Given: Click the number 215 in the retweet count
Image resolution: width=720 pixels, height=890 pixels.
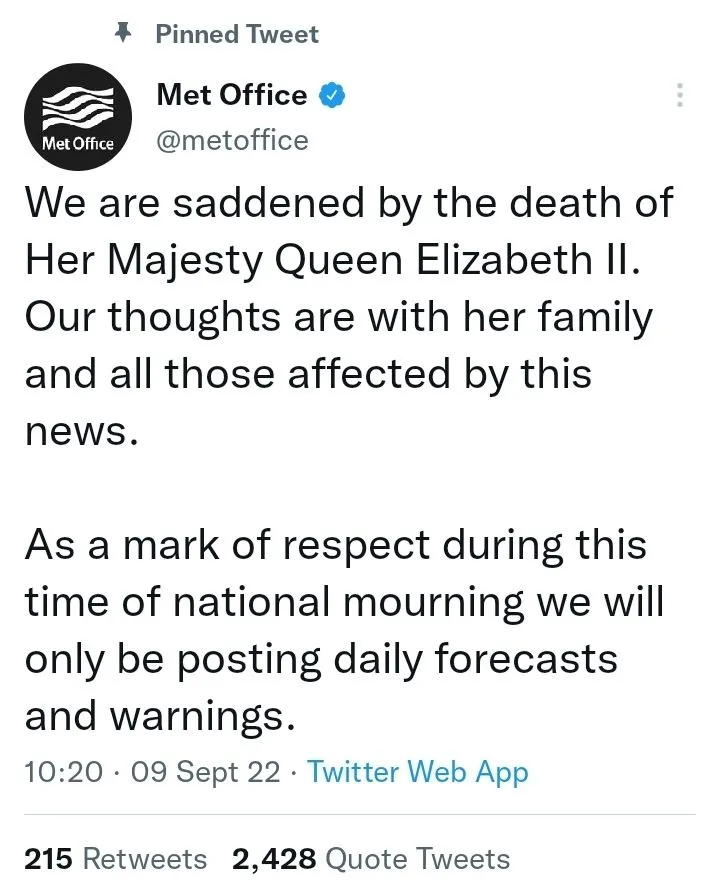Looking at the screenshot, I should (48, 858).
